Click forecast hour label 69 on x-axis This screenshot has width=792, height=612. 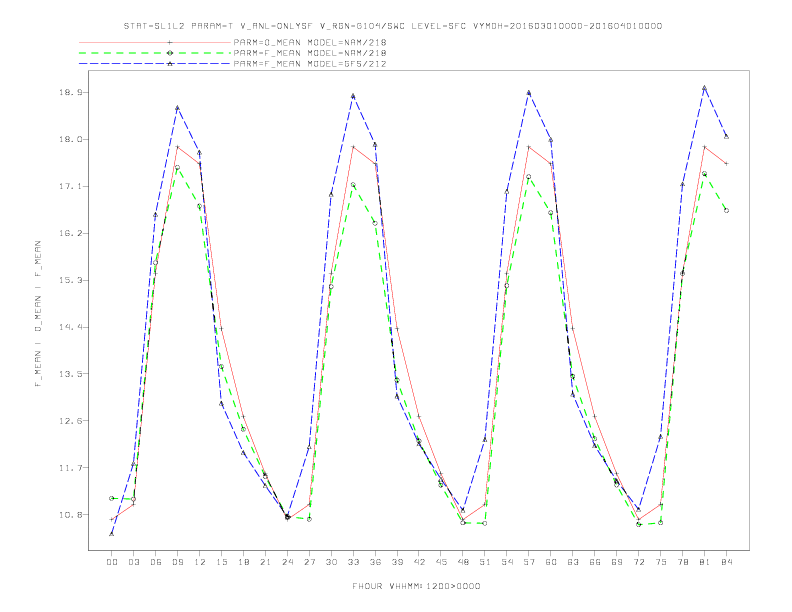coord(617,562)
